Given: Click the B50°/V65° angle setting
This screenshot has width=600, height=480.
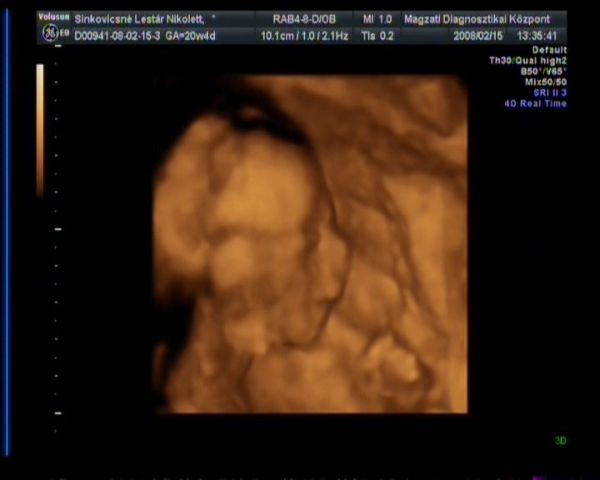Looking at the screenshot, I should [541, 71].
